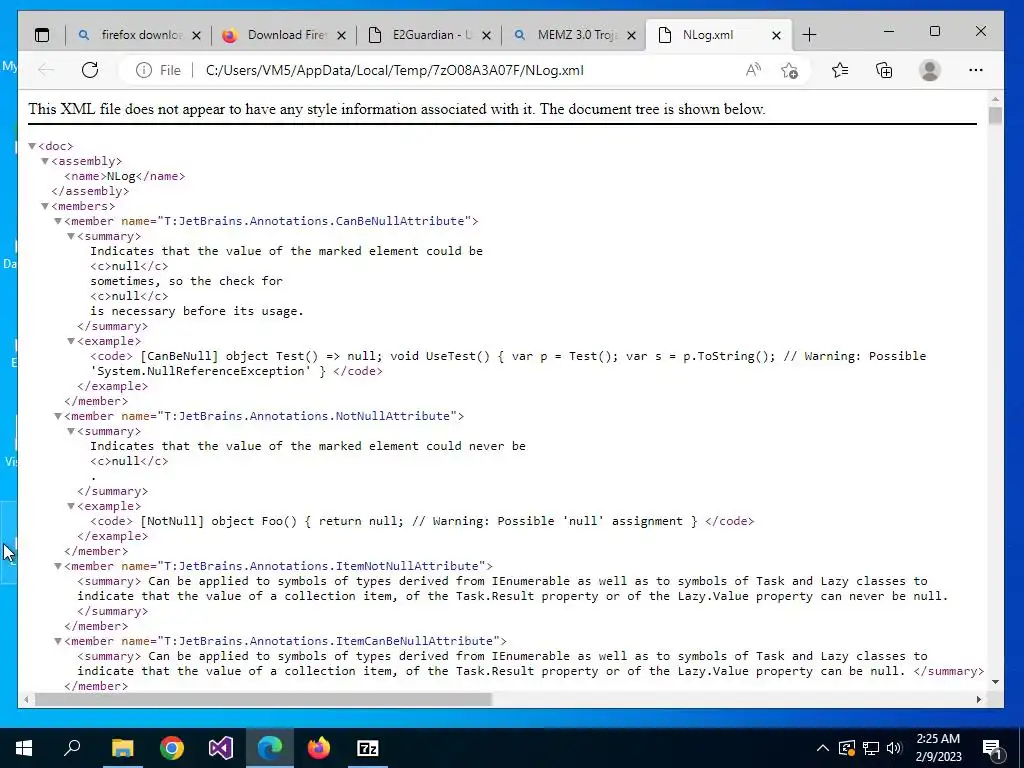Open Firefox from taskbar
The image size is (1024, 768).
click(x=319, y=748)
